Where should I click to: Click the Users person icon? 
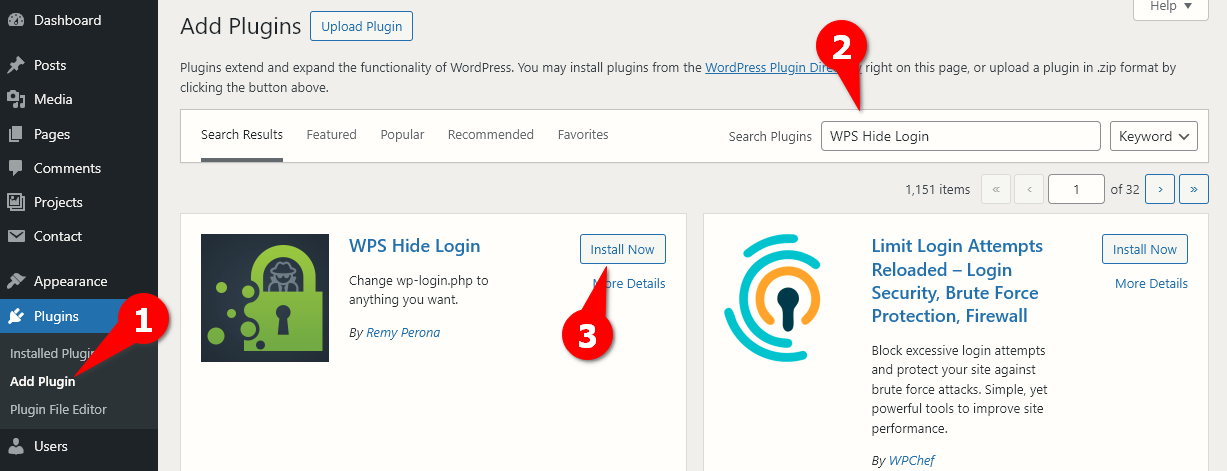16,446
